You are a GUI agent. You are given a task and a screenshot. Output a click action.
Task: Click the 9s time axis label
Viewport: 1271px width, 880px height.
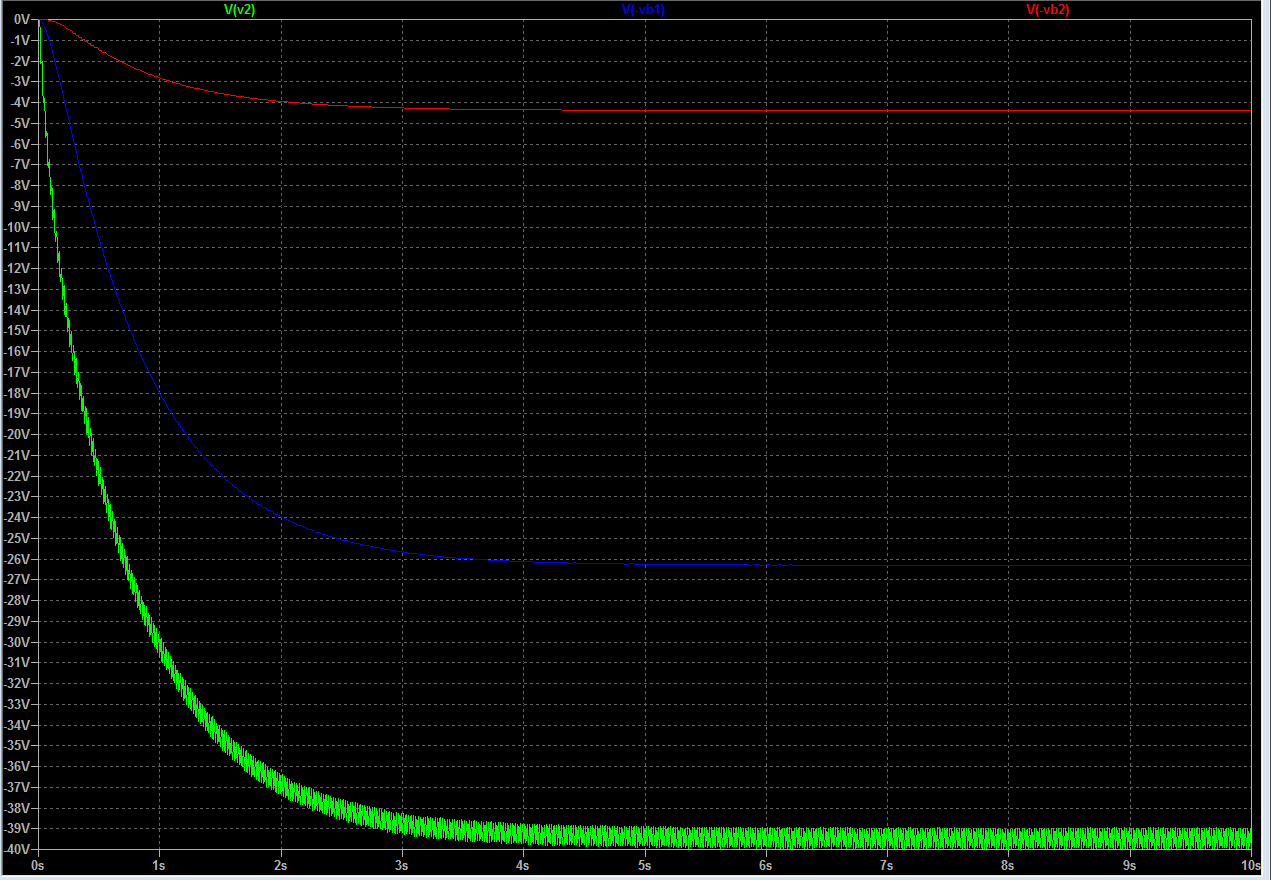[1130, 864]
